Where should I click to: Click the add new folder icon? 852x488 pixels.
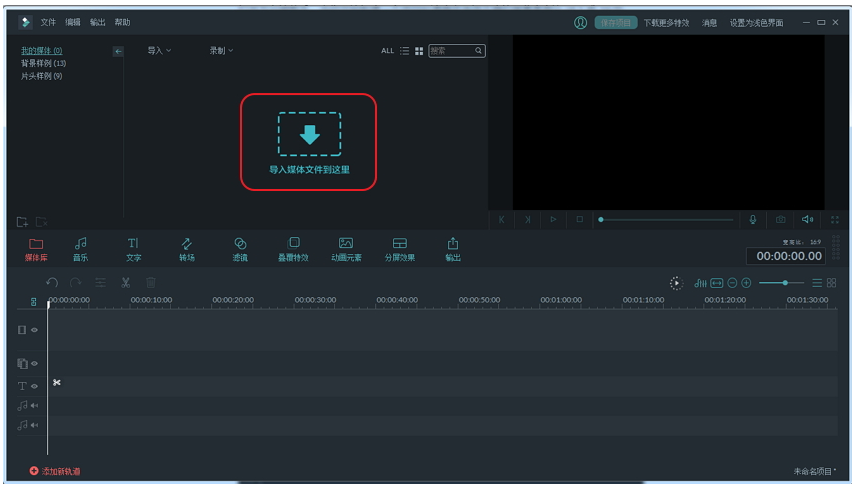(x=22, y=222)
